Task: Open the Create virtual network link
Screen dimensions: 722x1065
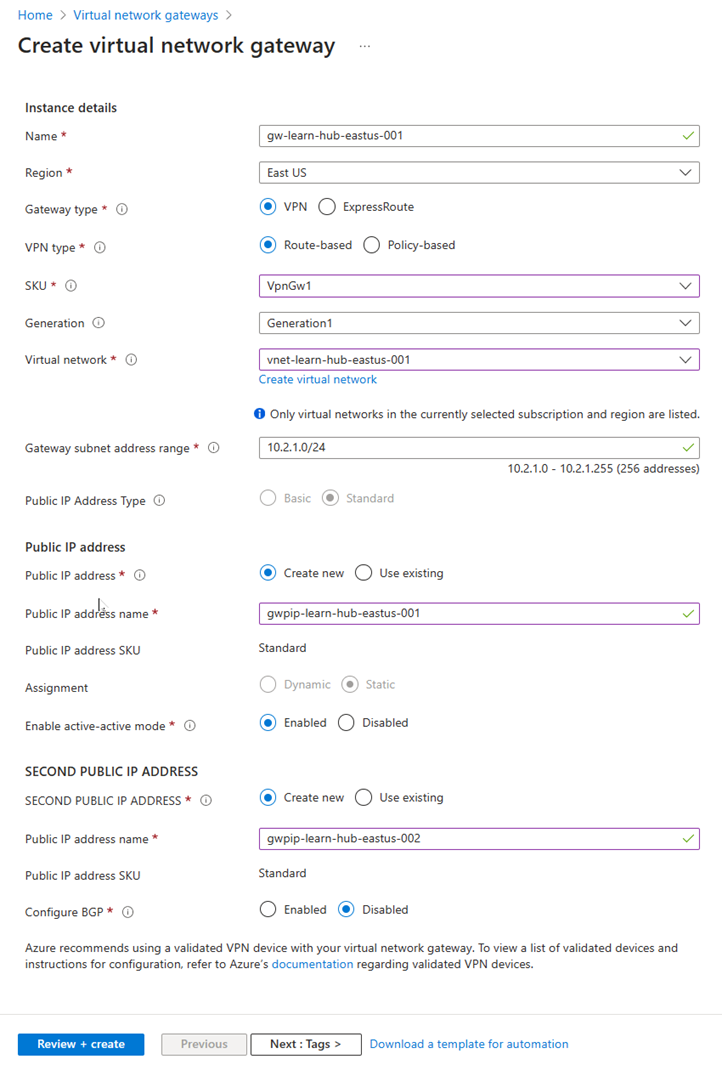Action: pos(318,379)
